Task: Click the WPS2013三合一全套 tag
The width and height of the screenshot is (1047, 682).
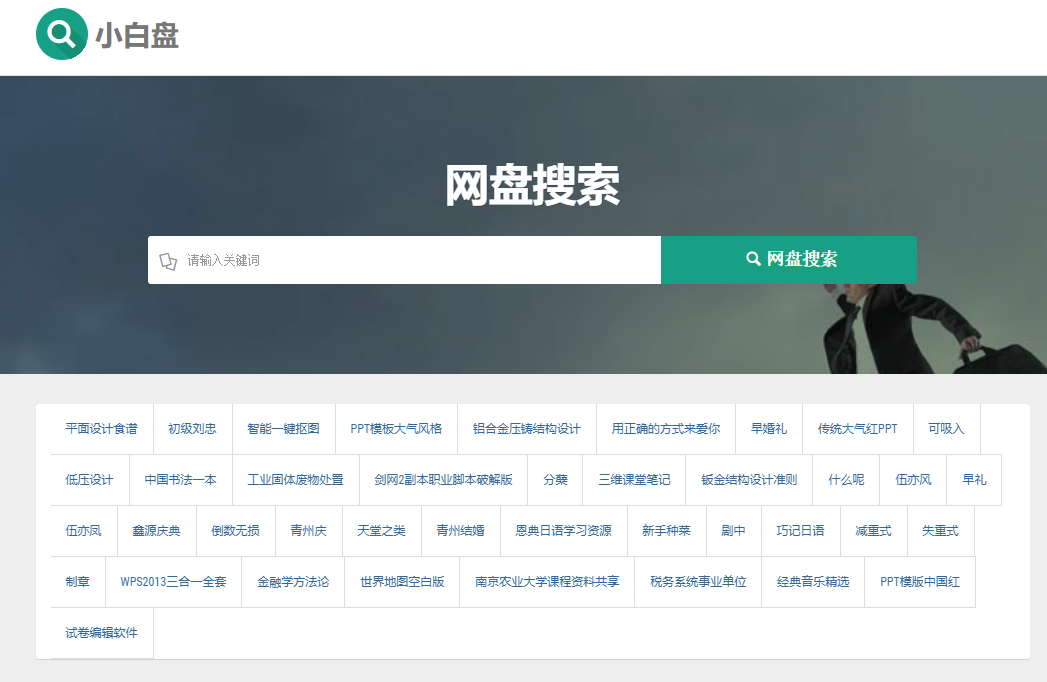Action: click(173, 582)
